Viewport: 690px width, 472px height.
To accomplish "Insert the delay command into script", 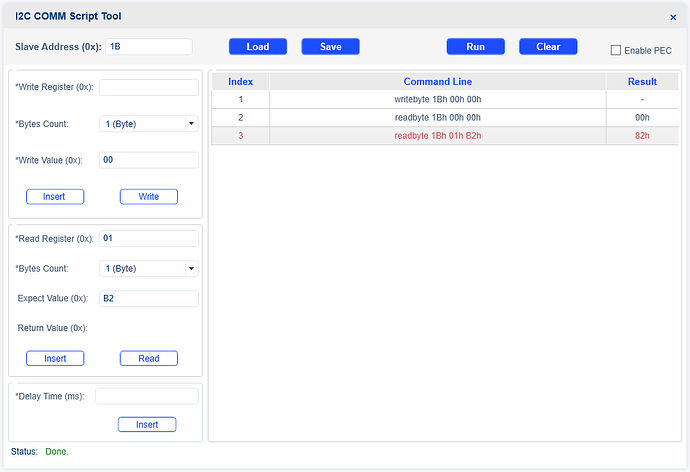I will [x=147, y=425].
